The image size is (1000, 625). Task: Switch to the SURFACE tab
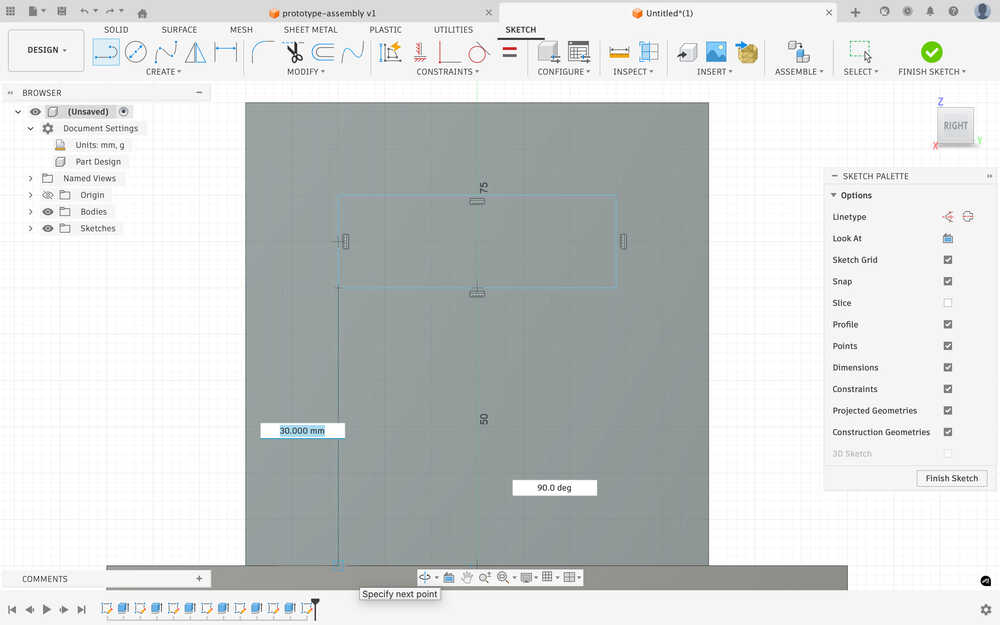[179, 29]
